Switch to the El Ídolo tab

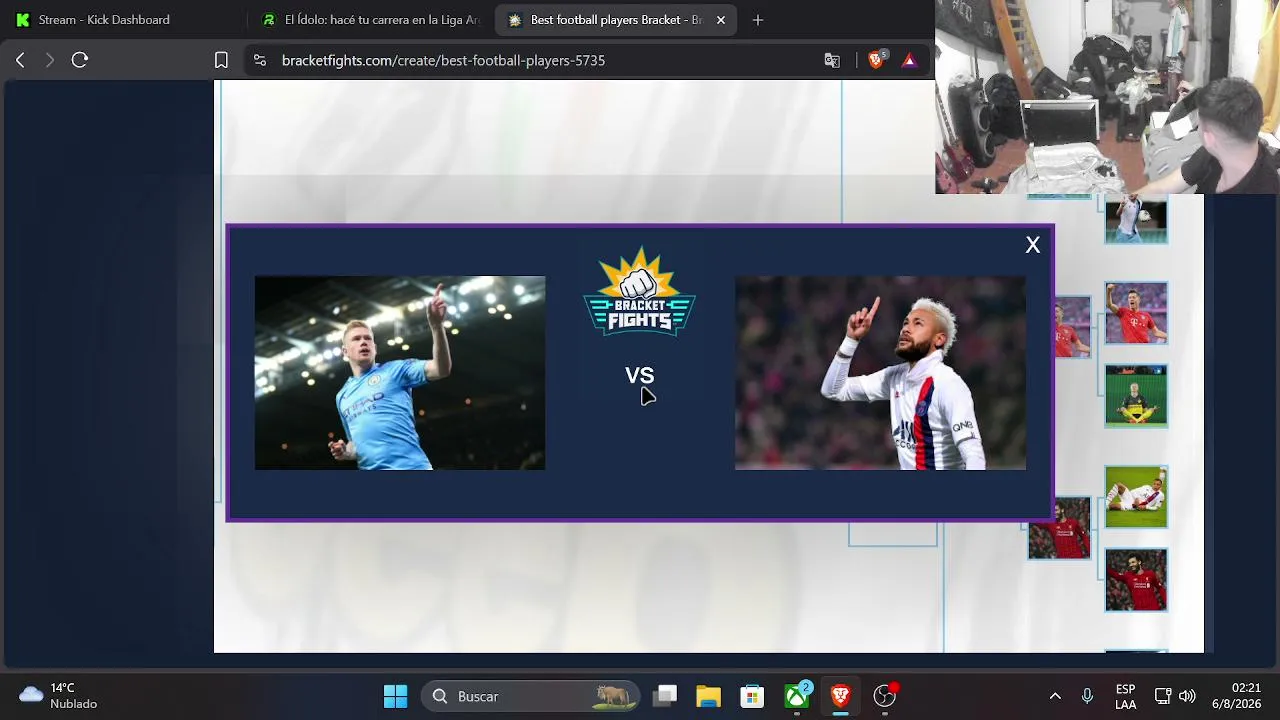tap(372, 20)
